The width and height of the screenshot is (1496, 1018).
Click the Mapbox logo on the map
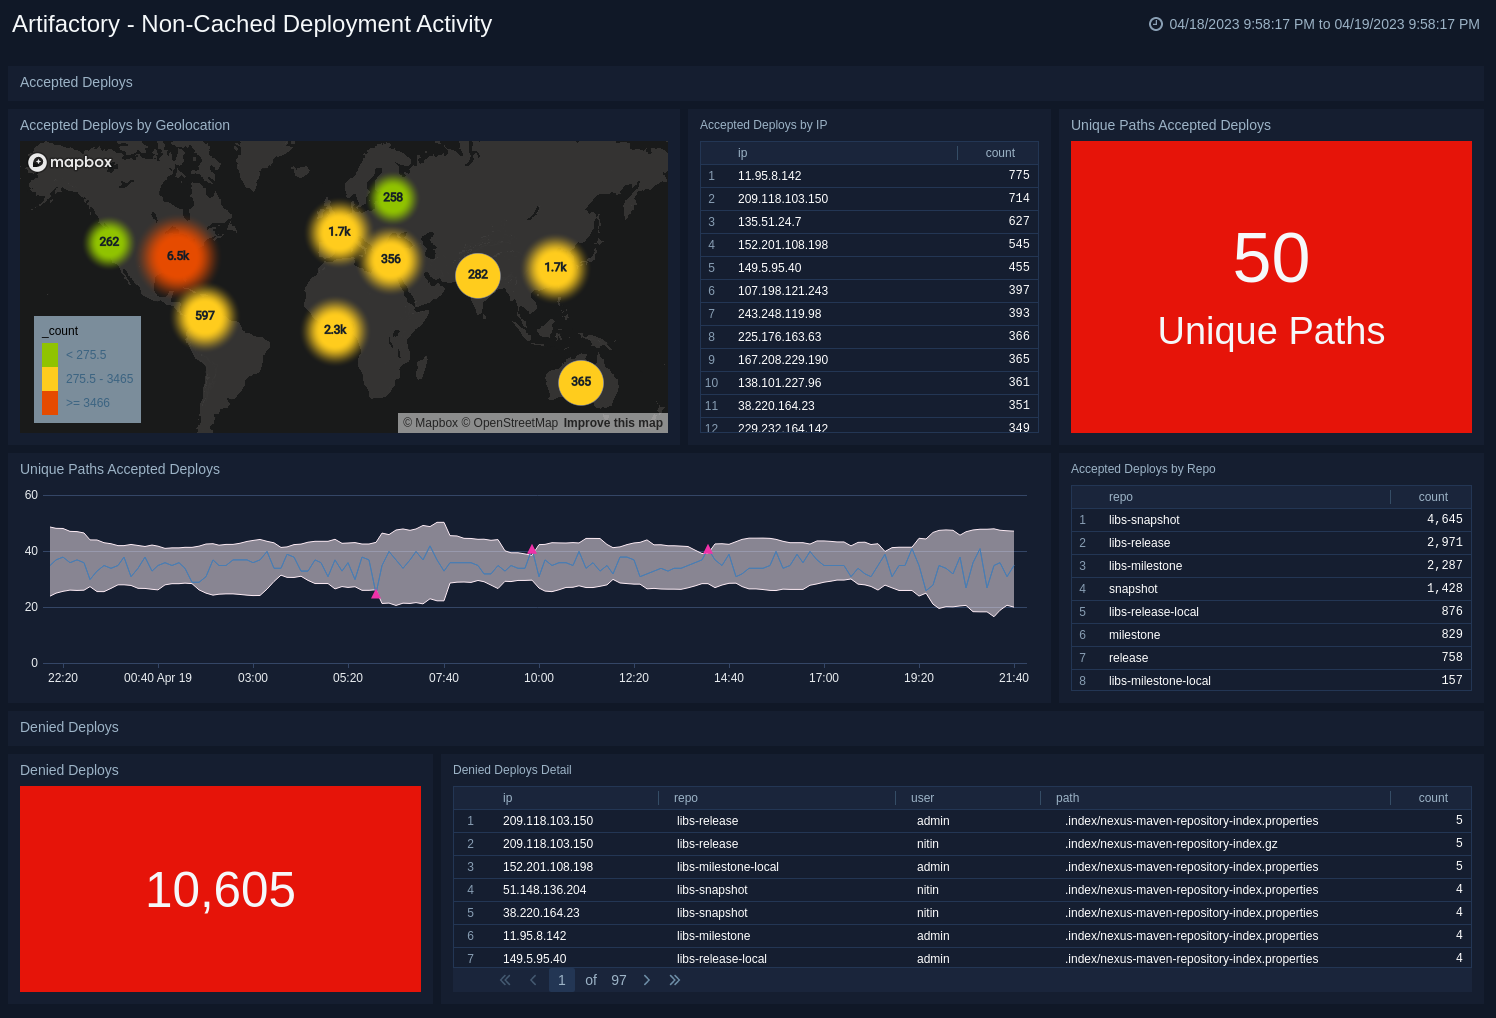coord(70,162)
